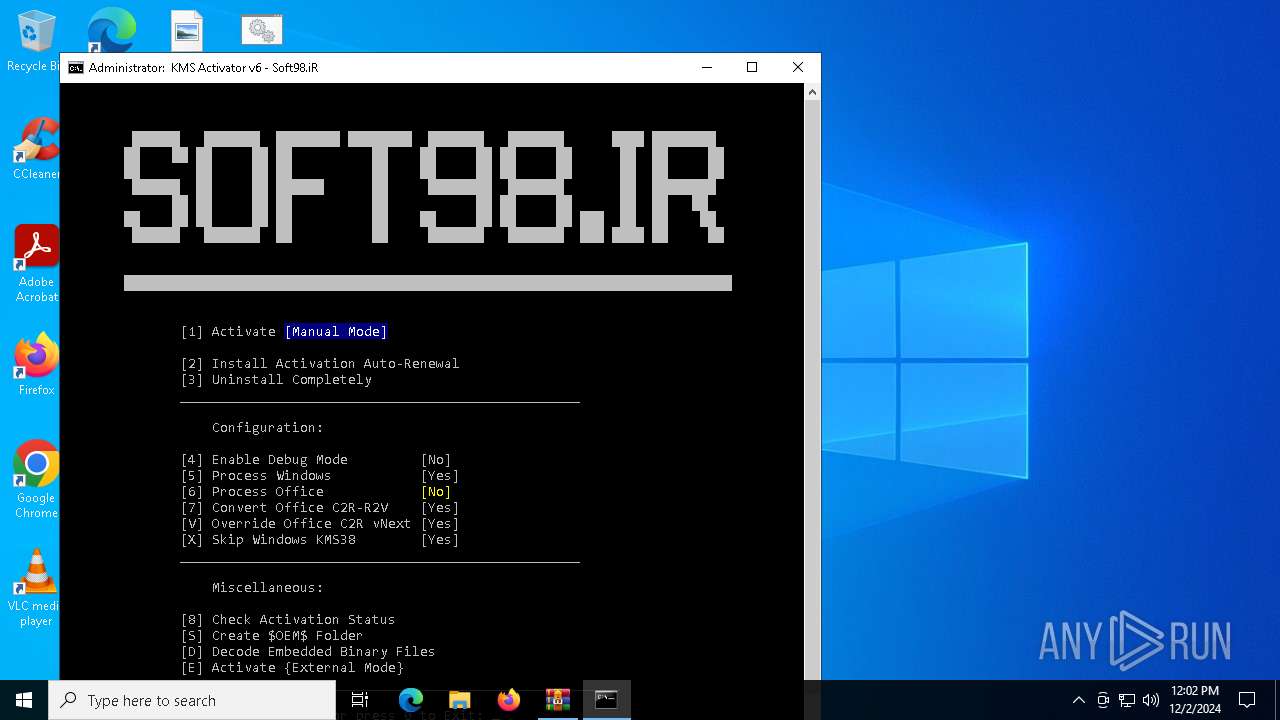Click the console vertical scrollbar track
The image size is (1280, 720).
tap(812, 390)
